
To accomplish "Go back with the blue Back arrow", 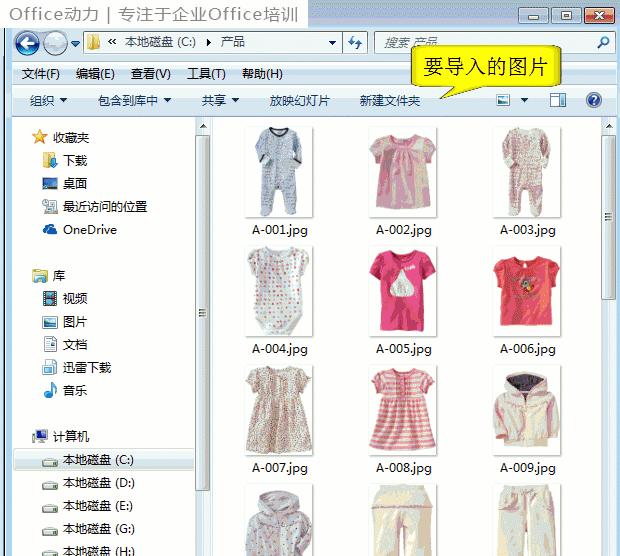I will click(27, 43).
